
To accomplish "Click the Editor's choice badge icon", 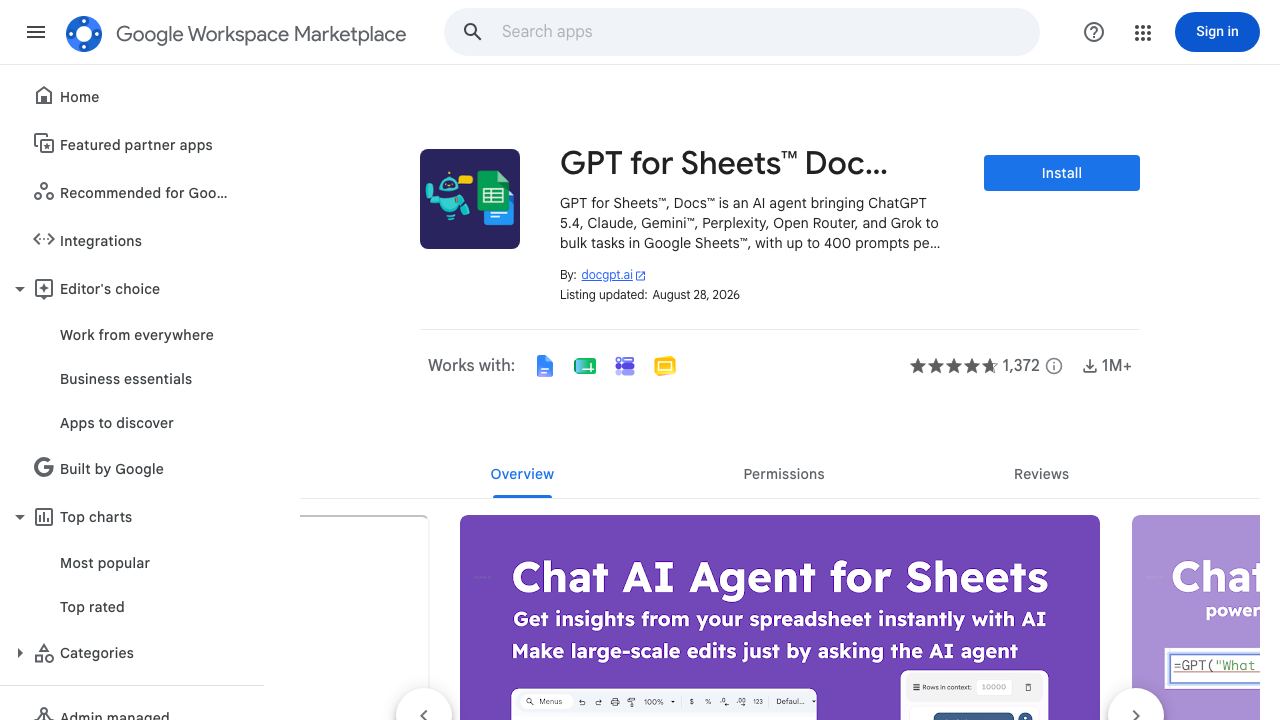I will coord(44,289).
